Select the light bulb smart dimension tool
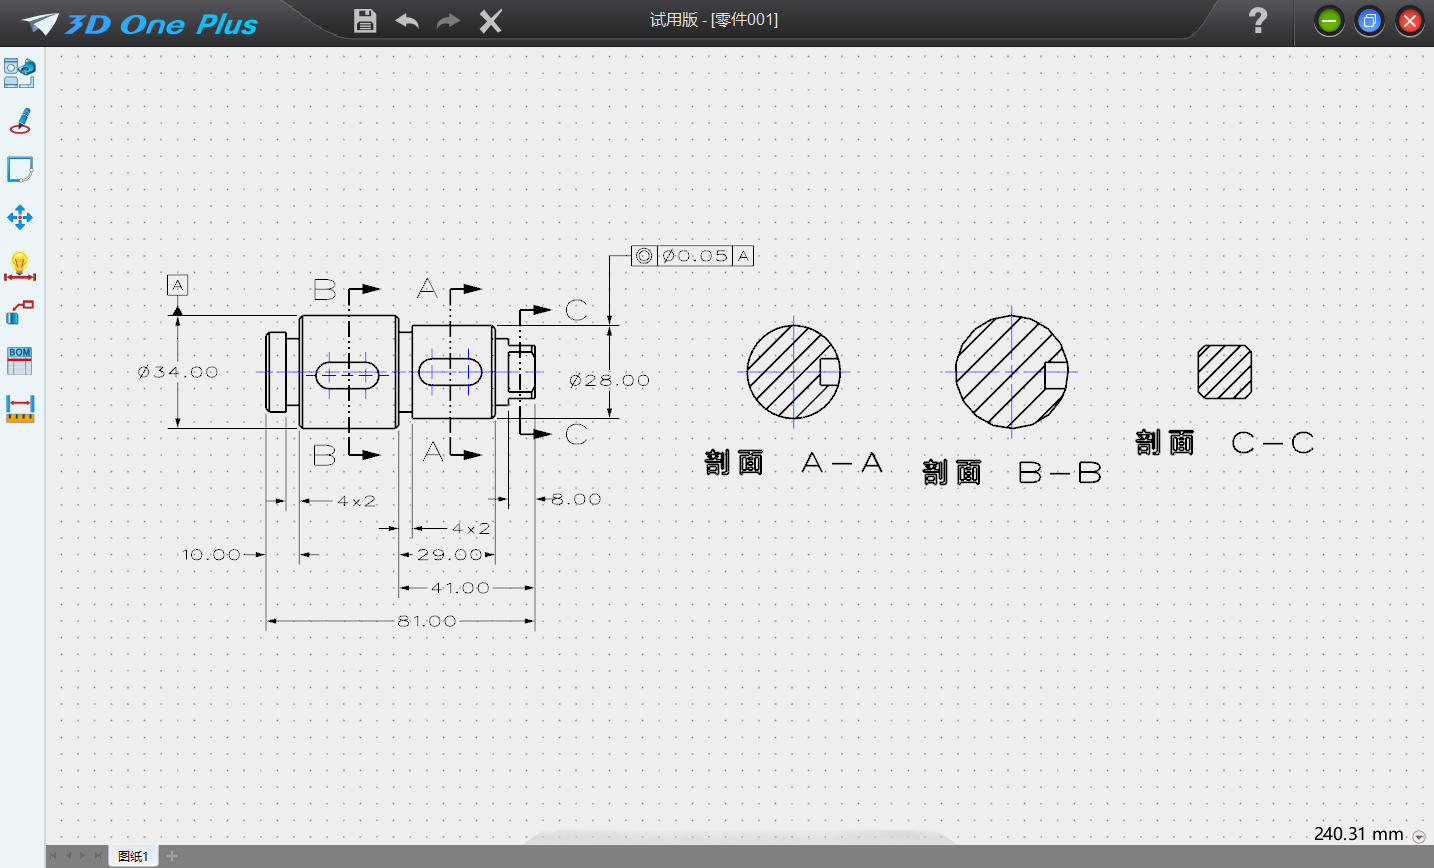Screen dimensions: 1434x868 [20, 266]
